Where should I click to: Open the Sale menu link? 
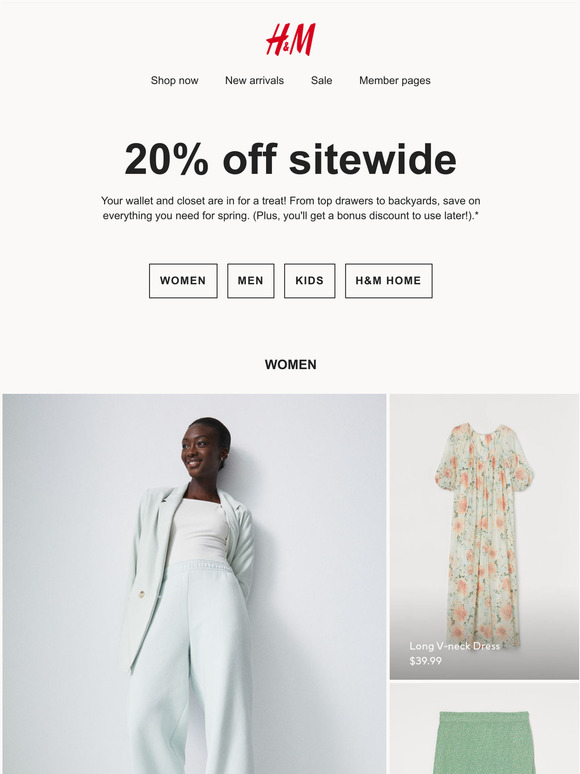(321, 80)
